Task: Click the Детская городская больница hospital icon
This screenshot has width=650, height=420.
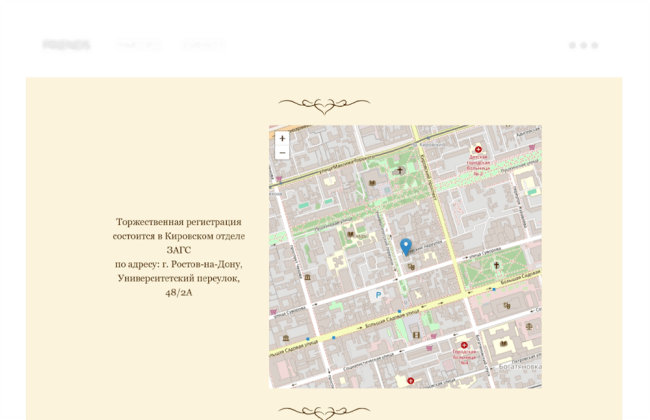Action: tap(477, 150)
